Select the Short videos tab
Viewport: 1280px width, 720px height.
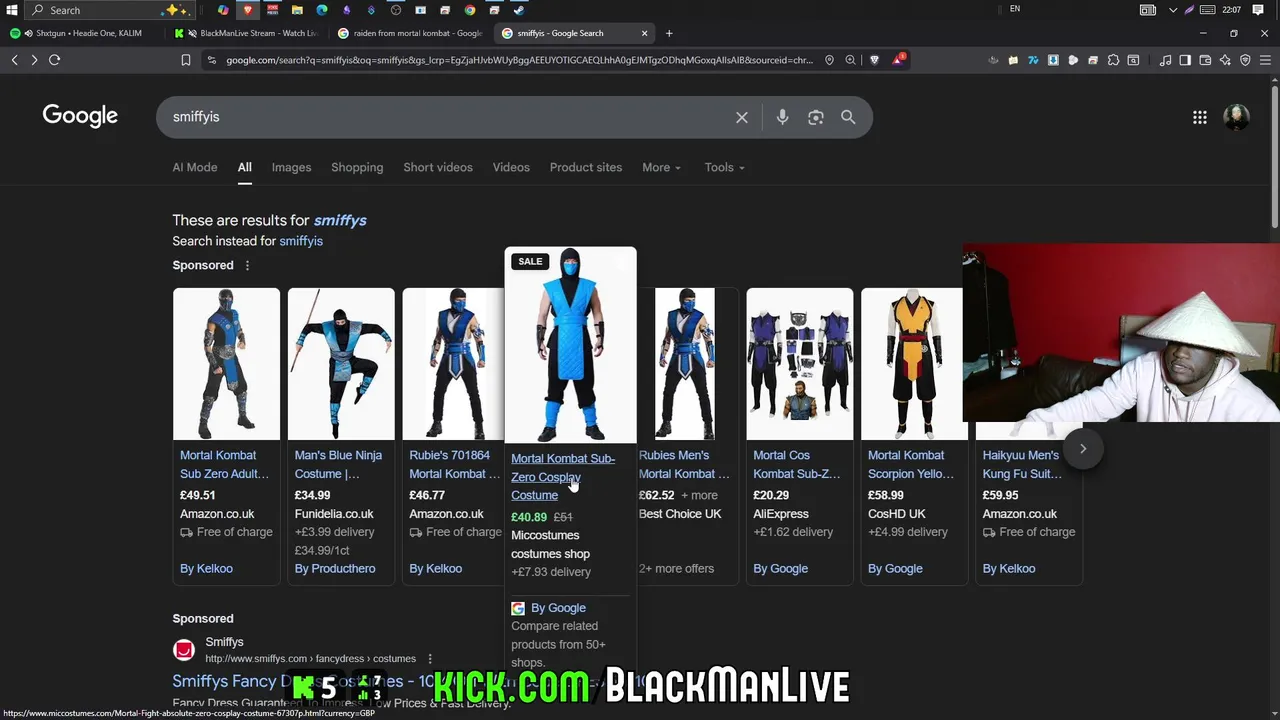(438, 167)
